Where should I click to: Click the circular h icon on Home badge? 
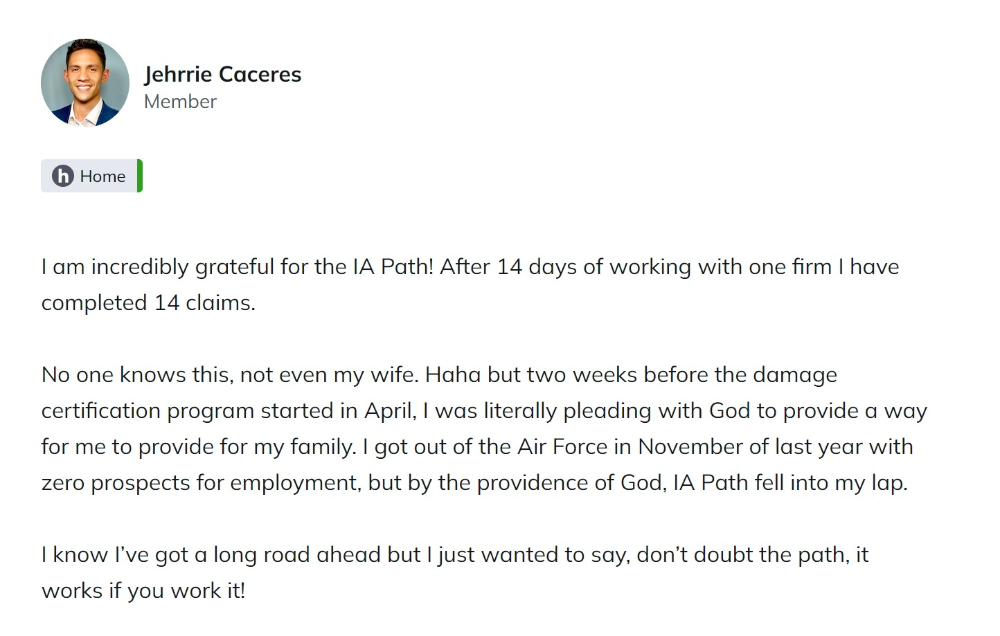62,176
